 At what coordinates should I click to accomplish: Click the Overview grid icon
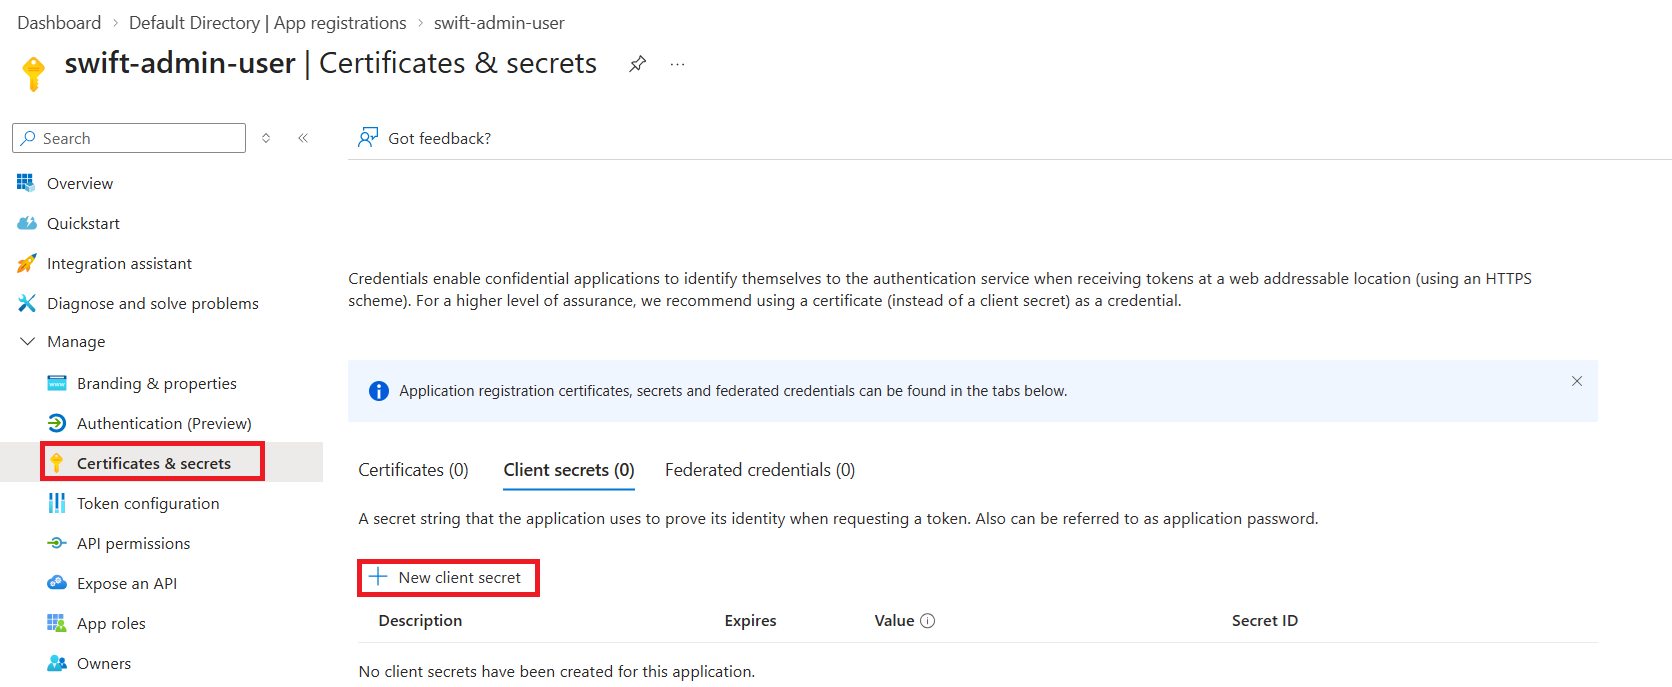(26, 183)
